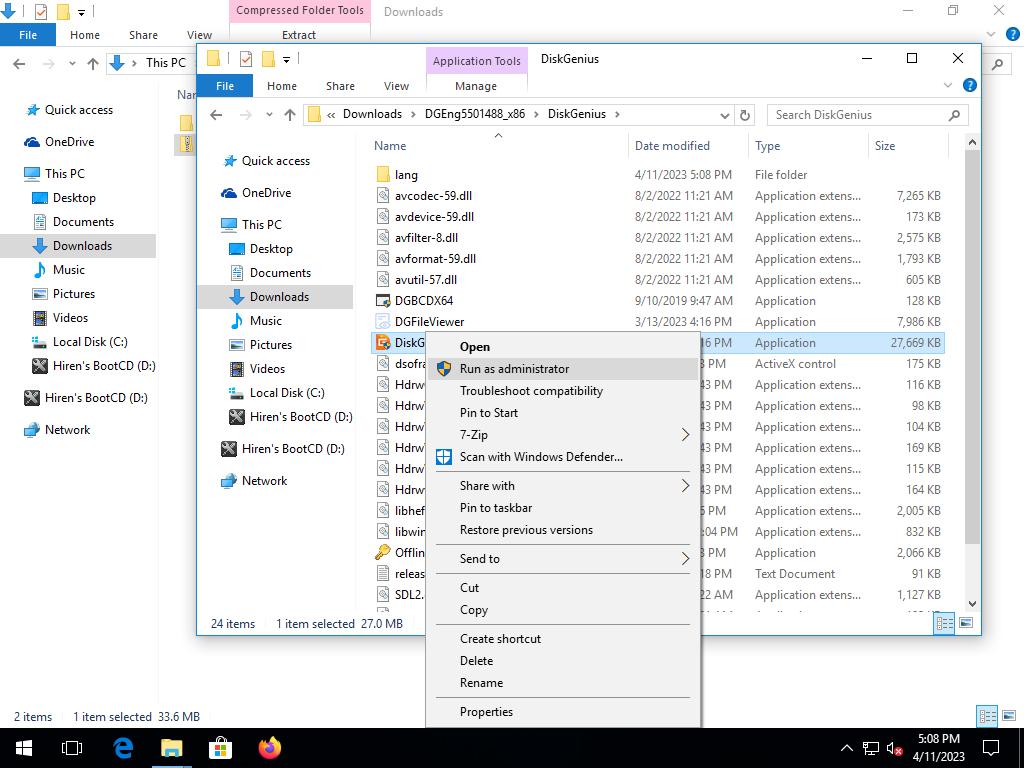This screenshot has height=768, width=1024.
Task: Select Scan with Windows Defender option
Action: coord(540,457)
